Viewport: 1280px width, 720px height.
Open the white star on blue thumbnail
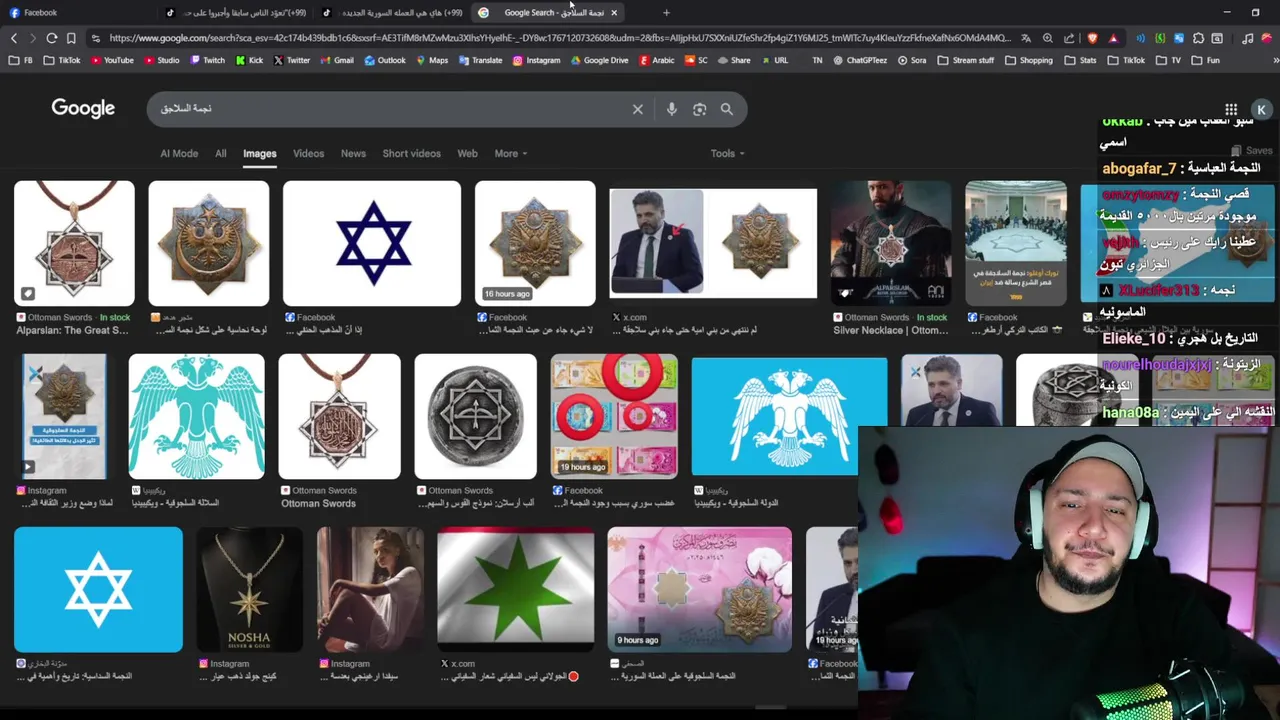pos(98,589)
